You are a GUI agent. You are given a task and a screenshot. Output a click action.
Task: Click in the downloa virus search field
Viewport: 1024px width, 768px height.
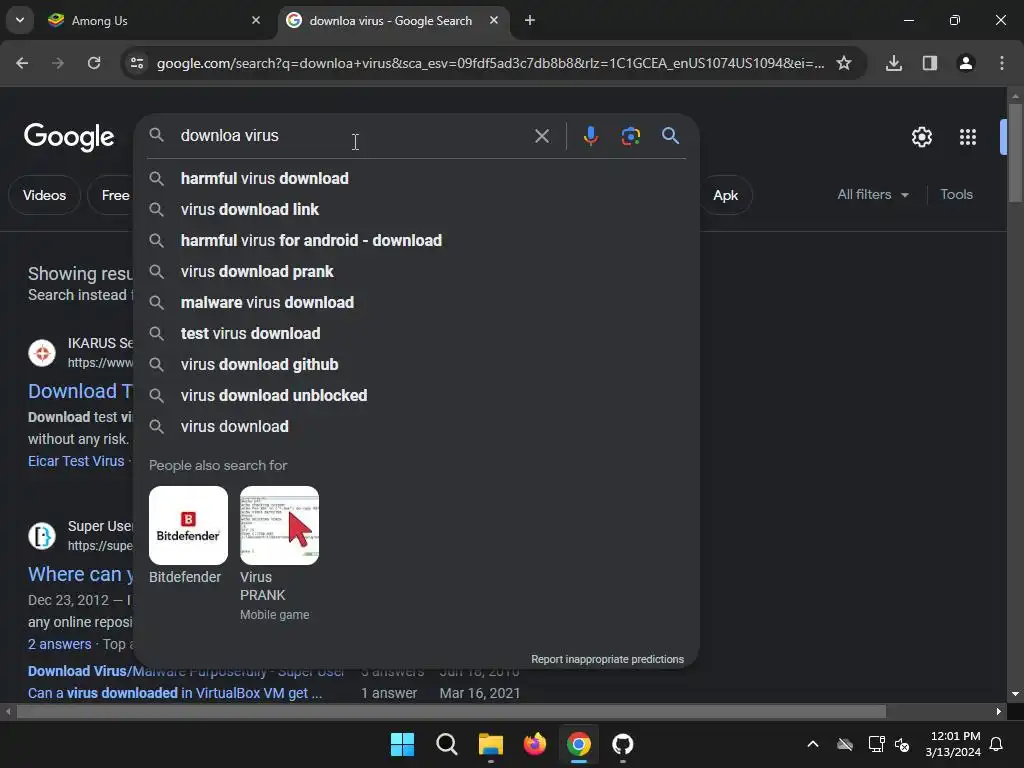(x=353, y=136)
